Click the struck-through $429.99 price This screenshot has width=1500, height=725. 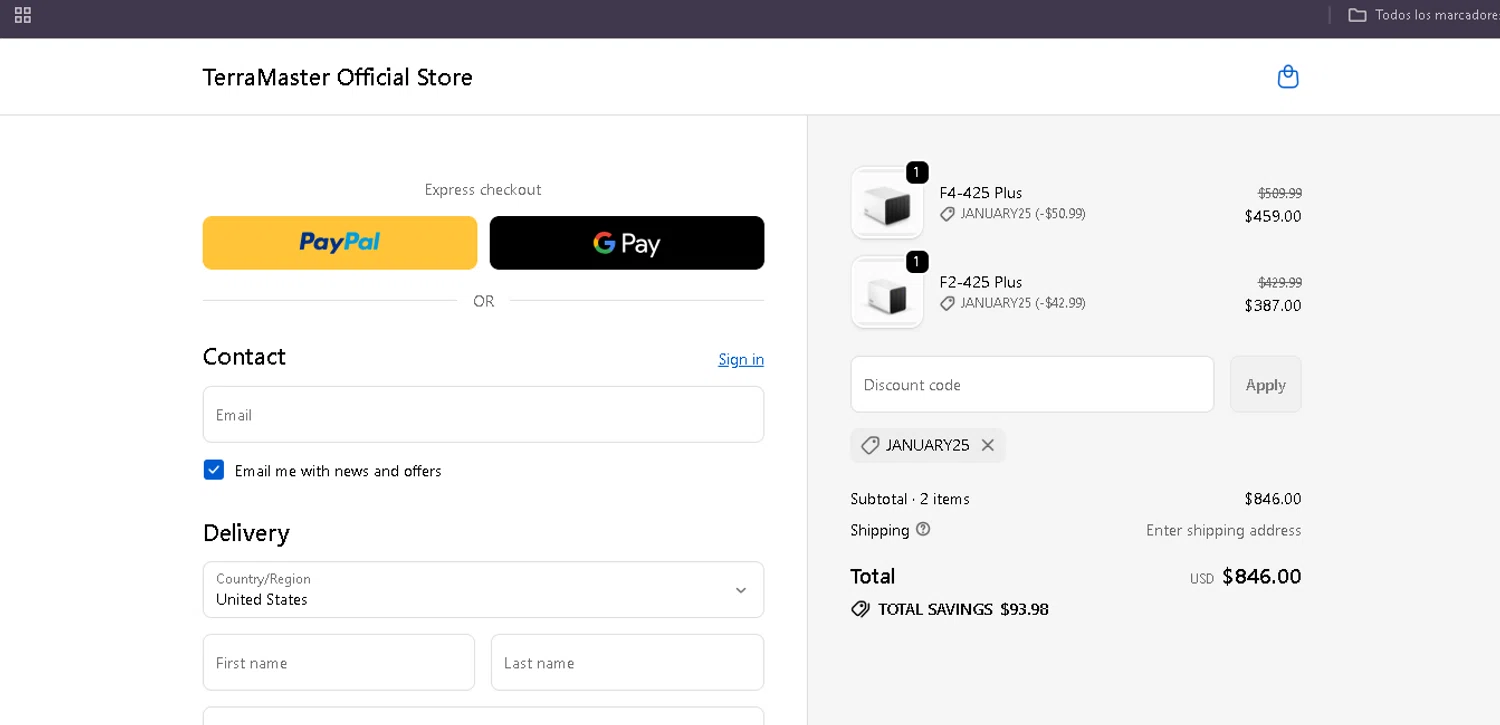point(1280,282)
